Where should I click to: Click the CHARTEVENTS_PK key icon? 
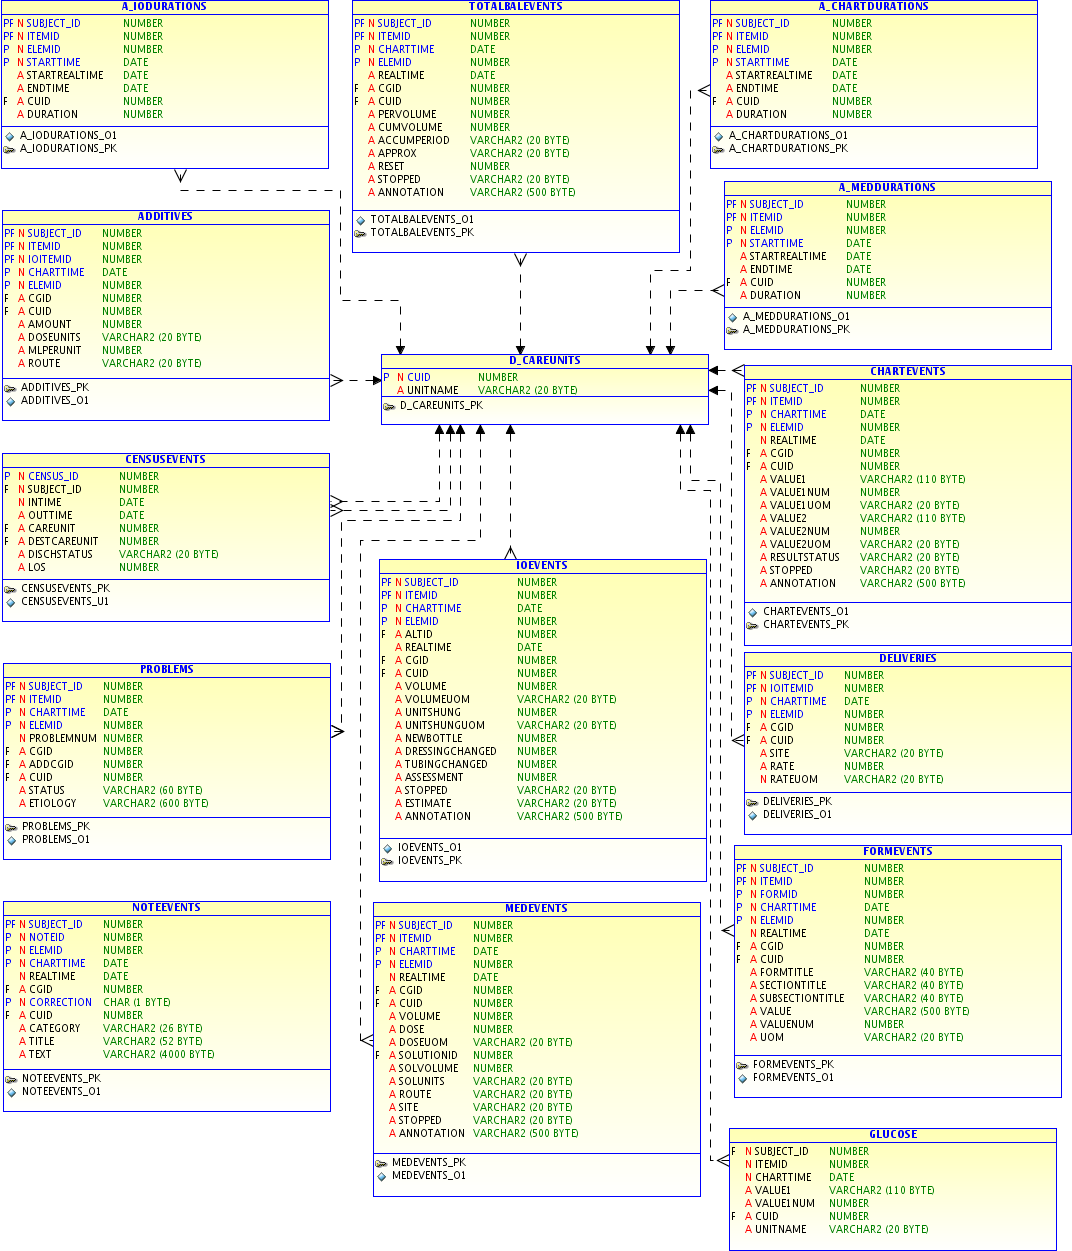[752, 625]
